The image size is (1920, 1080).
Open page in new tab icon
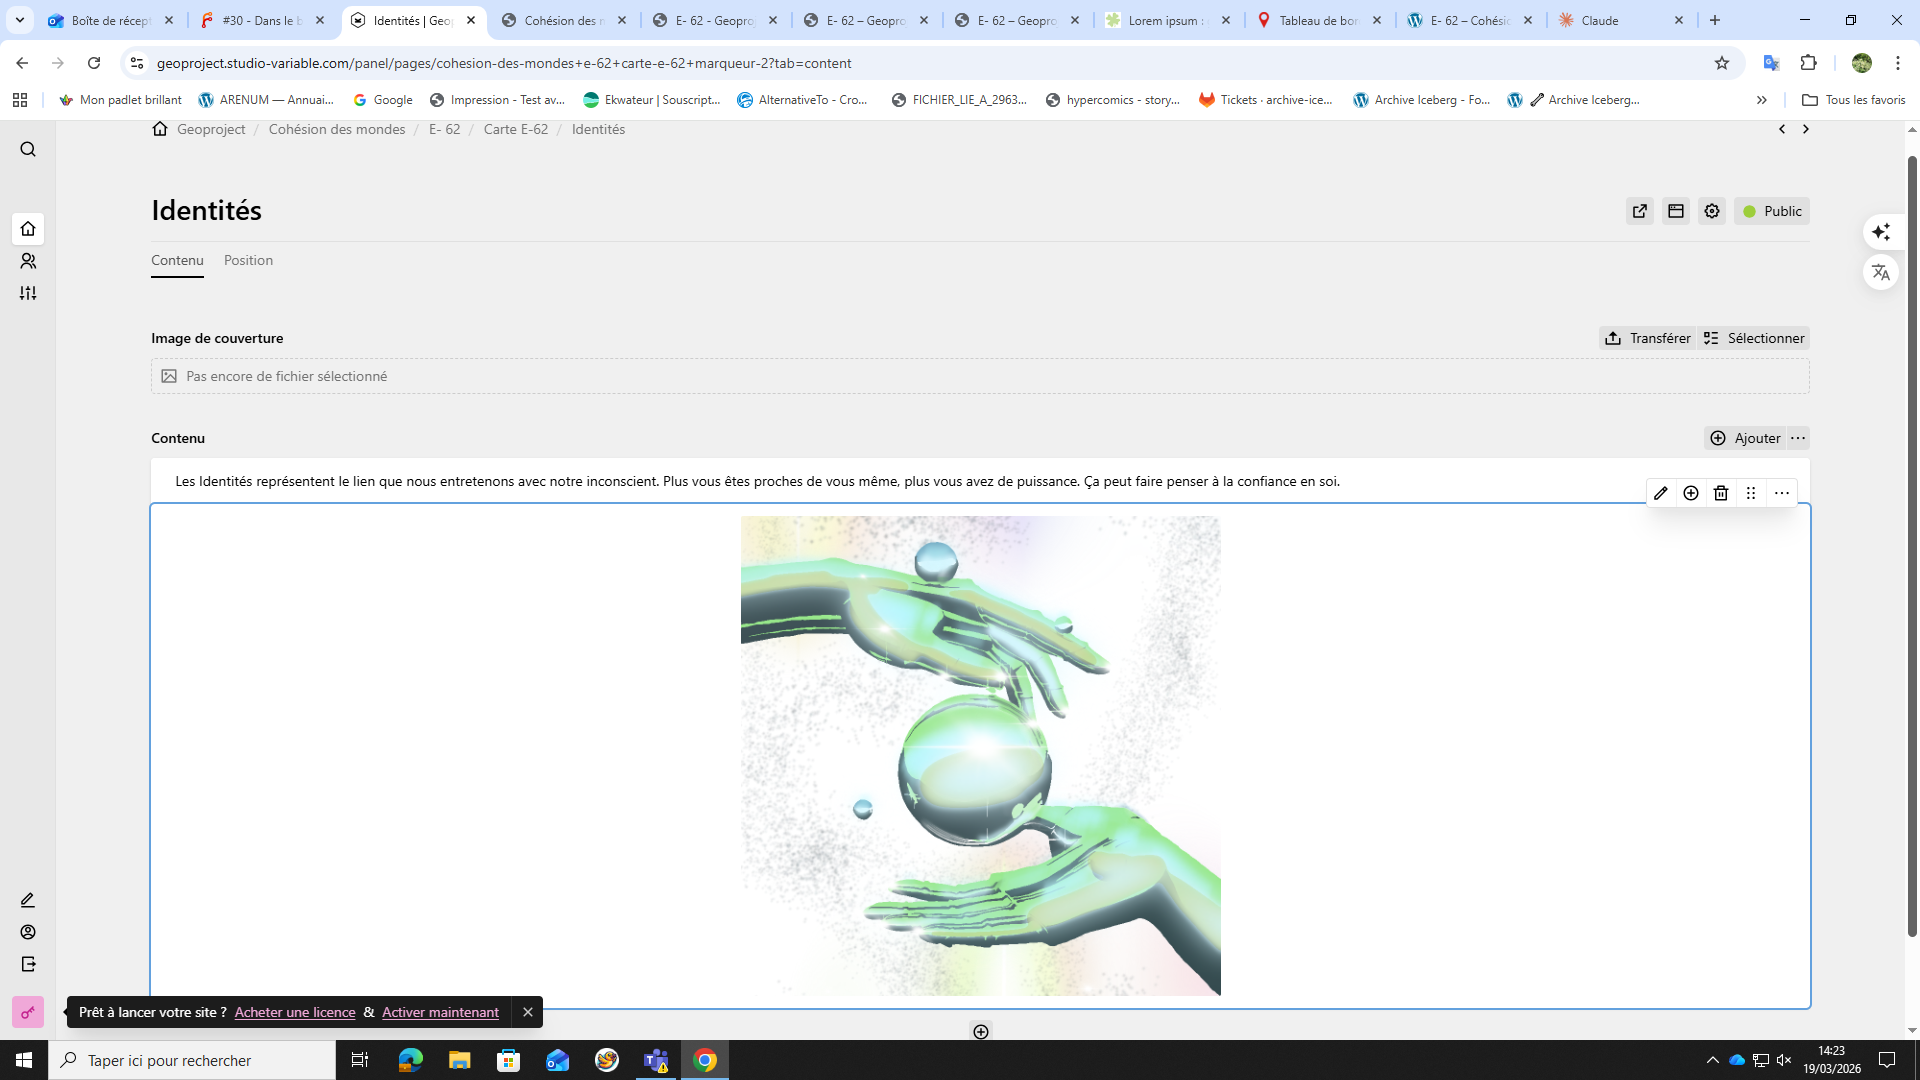point(1640,211)
